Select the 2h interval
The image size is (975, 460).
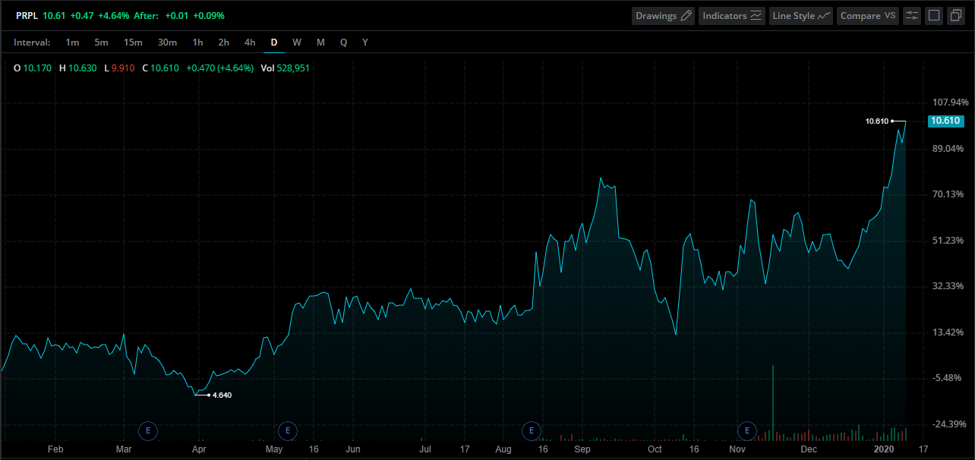(x=224, y=42)
